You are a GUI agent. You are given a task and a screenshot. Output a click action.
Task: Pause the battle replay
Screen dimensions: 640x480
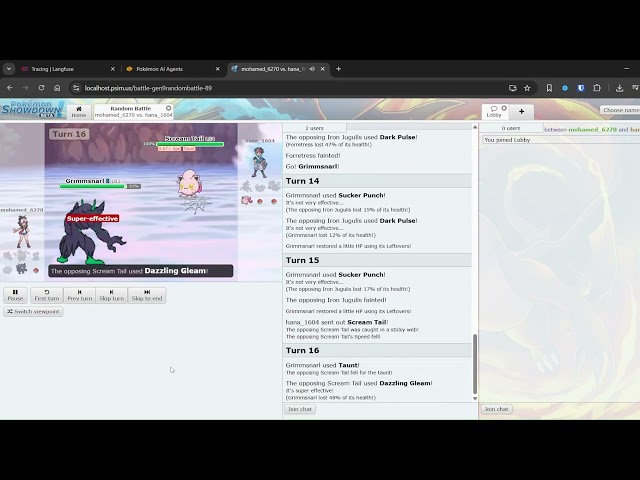[x=16, y=295]
